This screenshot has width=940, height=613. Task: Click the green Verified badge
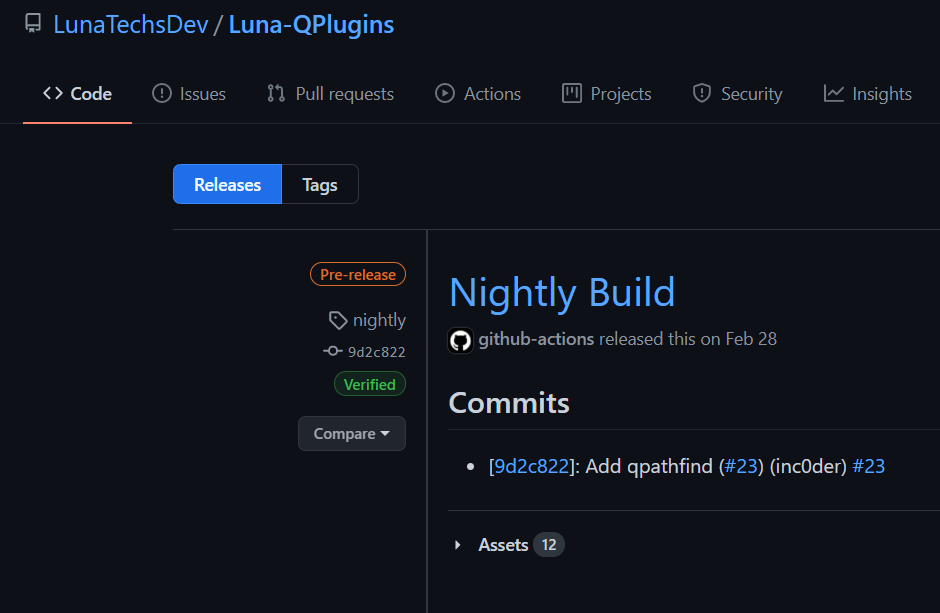click(370, 384)
